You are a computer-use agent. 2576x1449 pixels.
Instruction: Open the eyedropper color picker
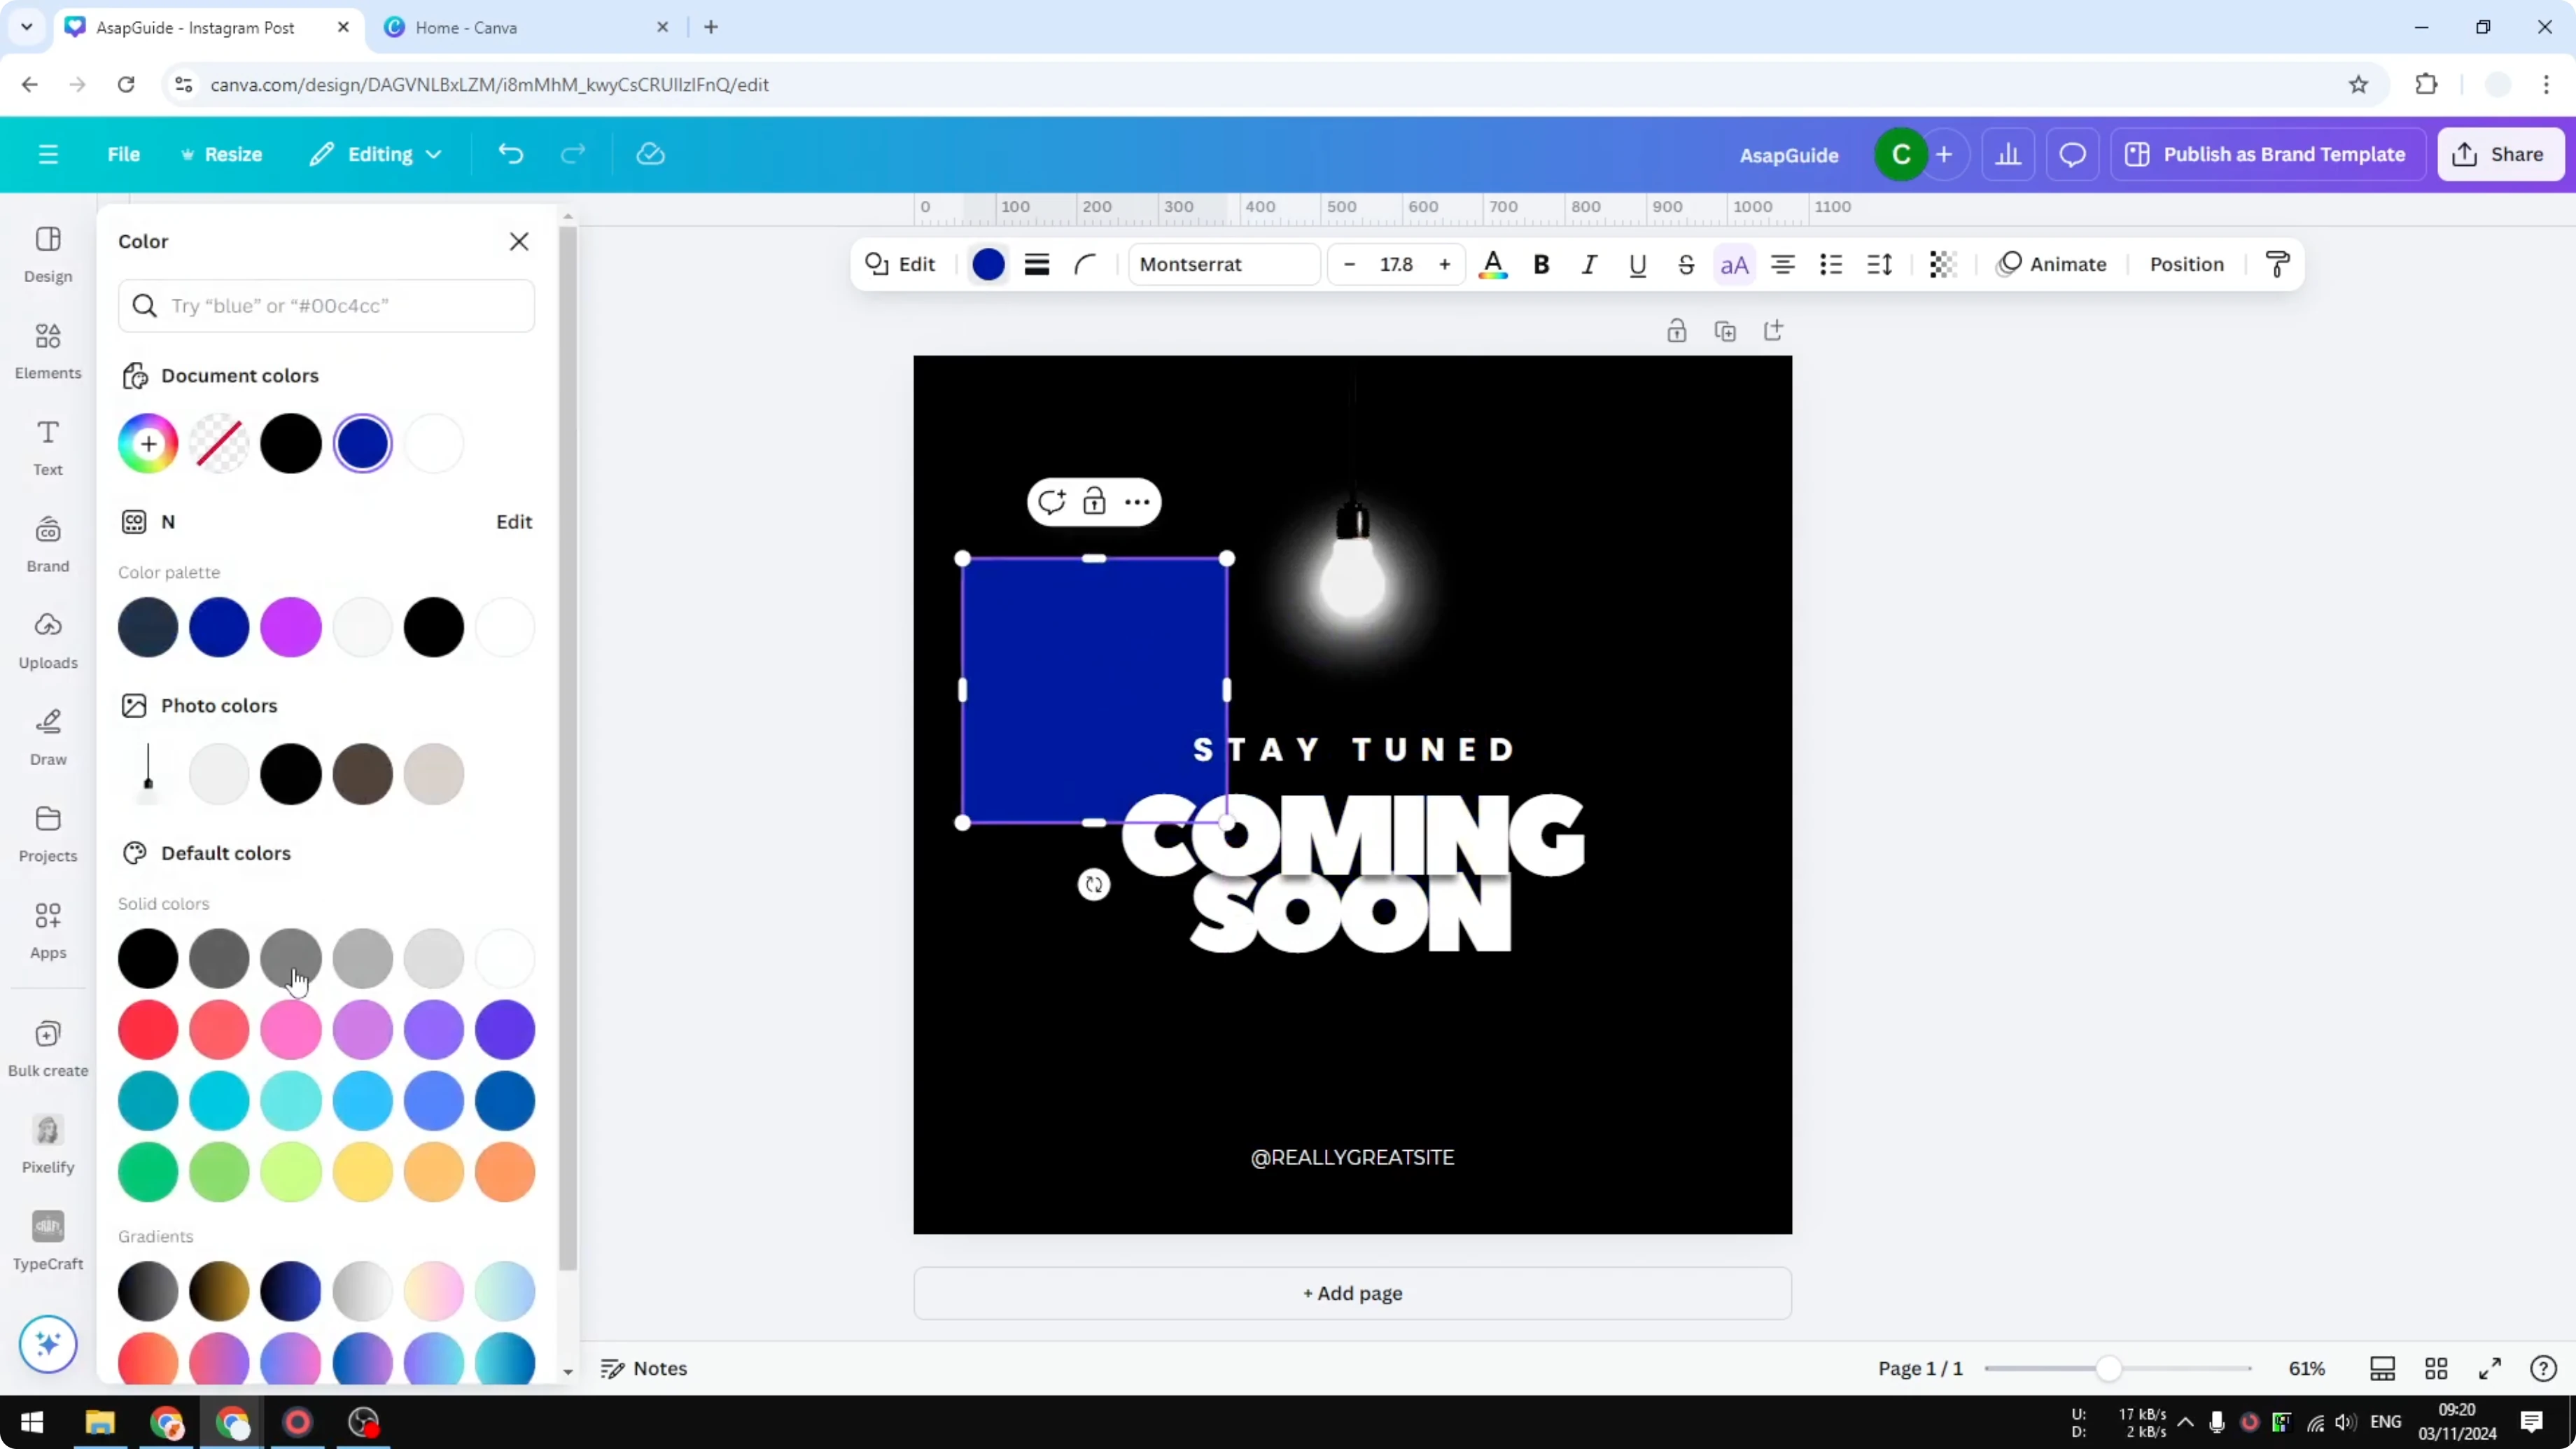point(148,443)
